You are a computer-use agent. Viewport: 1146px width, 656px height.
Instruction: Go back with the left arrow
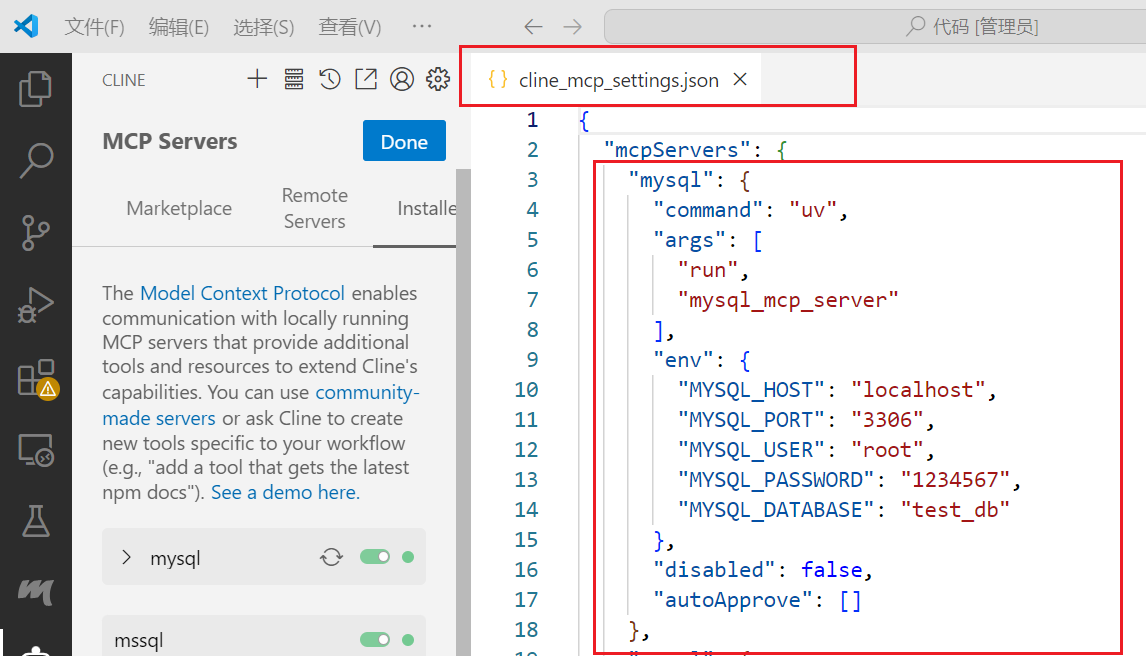coord(534,27)
